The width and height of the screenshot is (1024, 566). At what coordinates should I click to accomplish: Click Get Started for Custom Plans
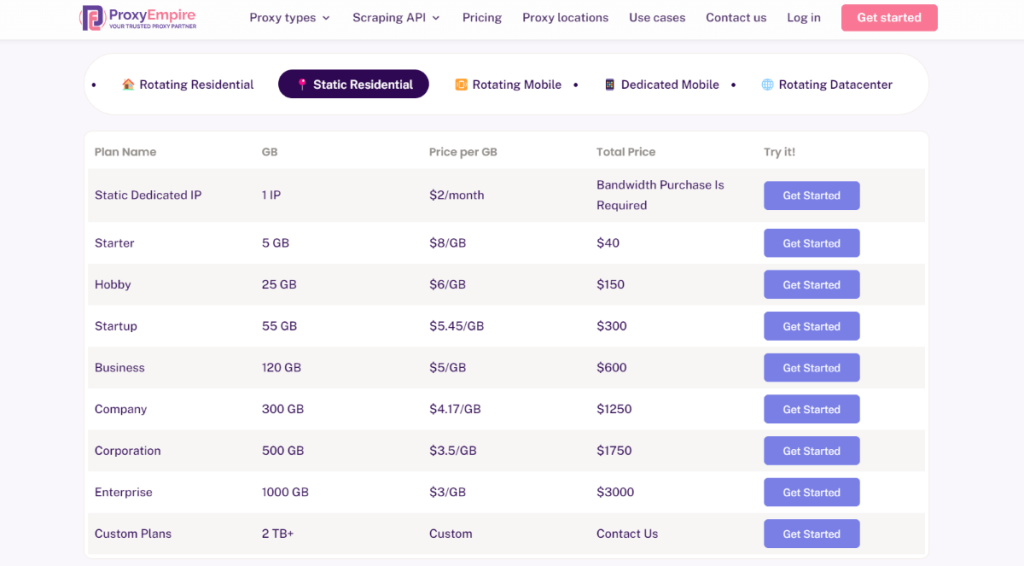[x=811, y=534]
